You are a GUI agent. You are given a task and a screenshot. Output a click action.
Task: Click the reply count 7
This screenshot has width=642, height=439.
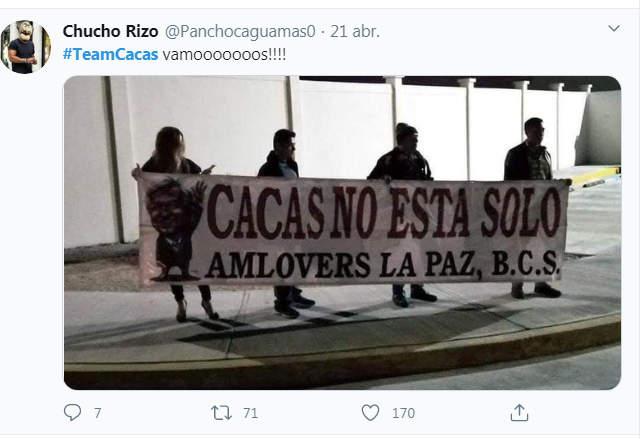(x=97, y=413)
